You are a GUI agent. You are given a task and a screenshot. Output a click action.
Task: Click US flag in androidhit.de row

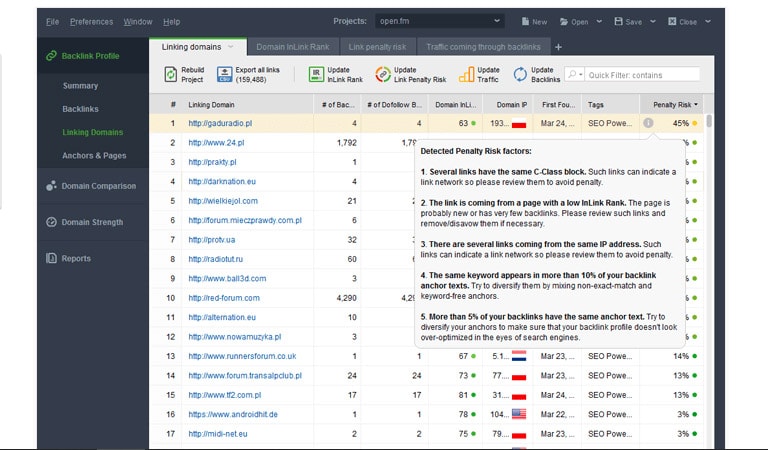519,414
